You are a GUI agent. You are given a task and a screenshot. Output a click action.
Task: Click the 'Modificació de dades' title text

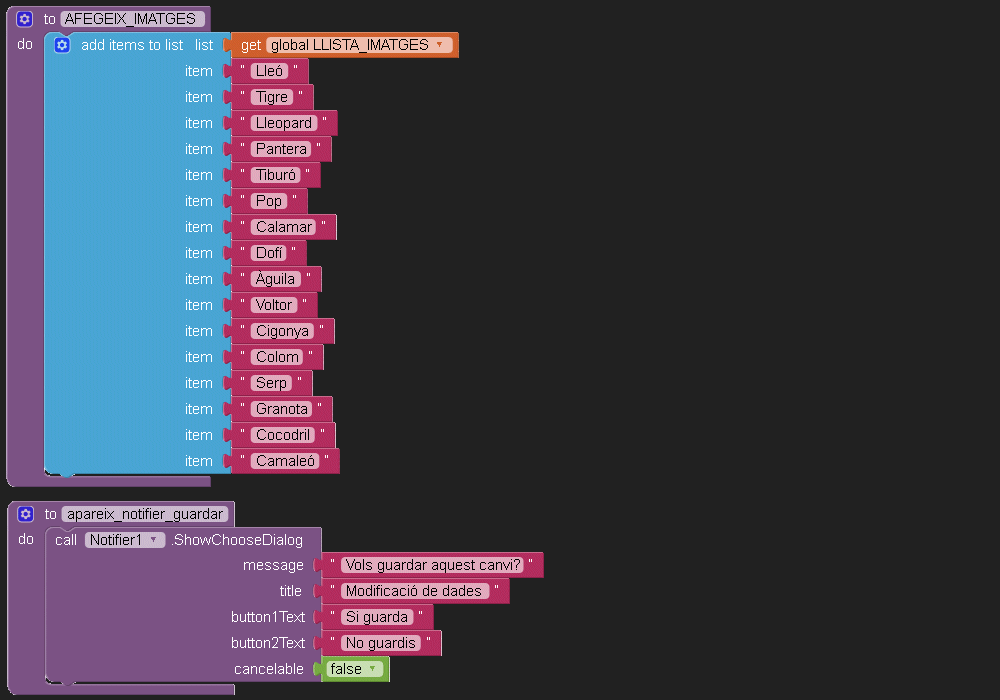click(x=415, y=591)
